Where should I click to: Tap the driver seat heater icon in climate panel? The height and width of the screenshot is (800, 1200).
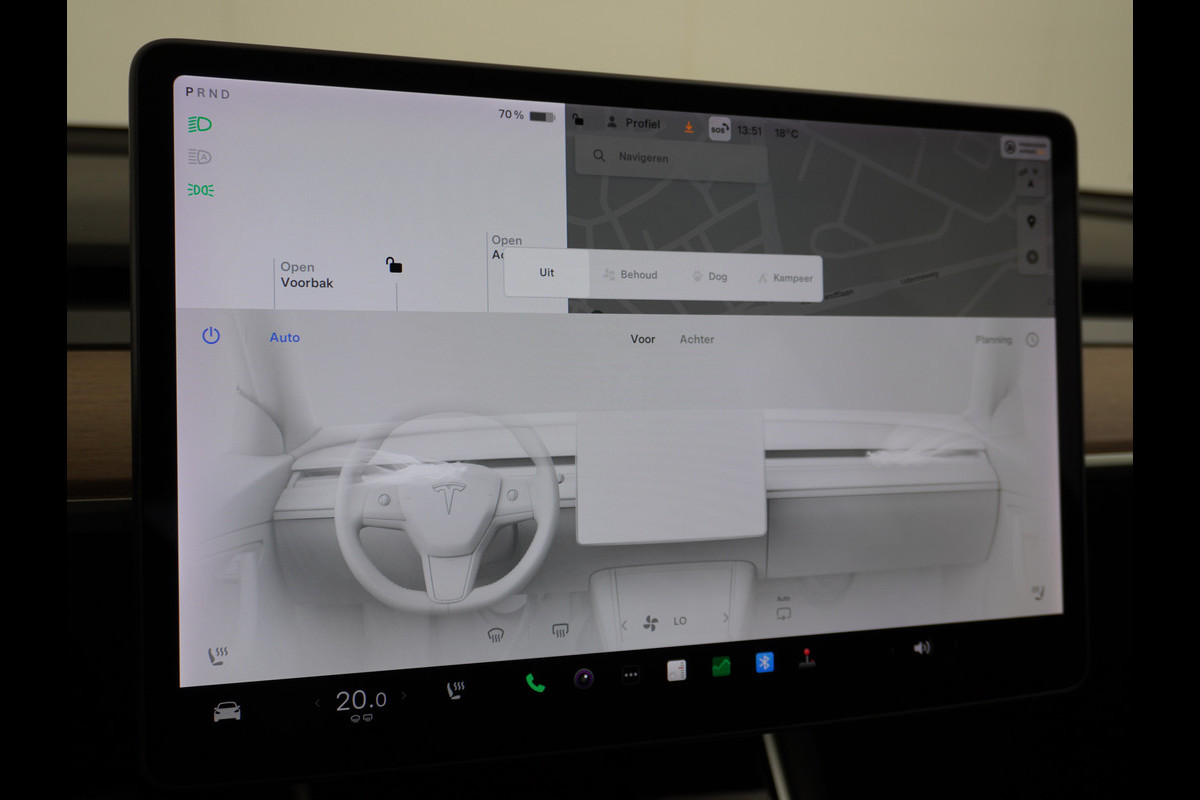coord(217,657)
